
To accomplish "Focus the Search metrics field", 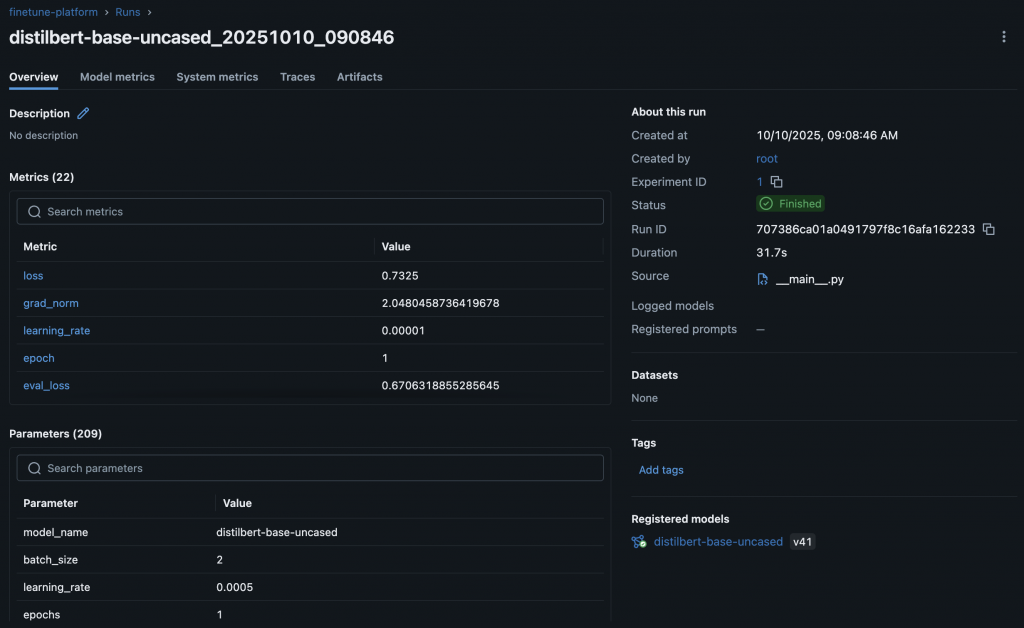I will (310, 212).
